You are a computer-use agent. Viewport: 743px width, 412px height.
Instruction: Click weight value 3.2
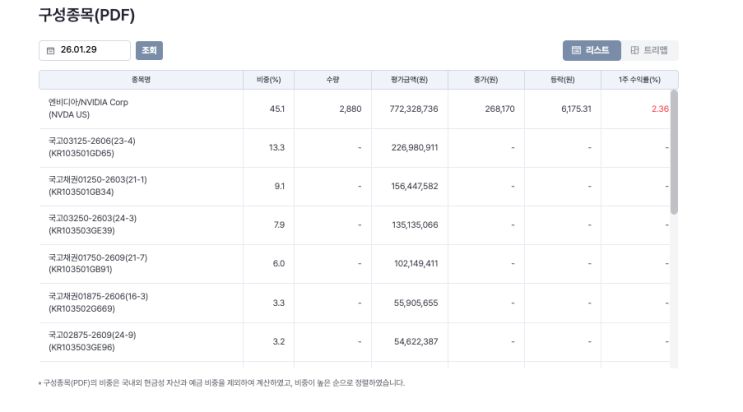[x=279, y=342]
